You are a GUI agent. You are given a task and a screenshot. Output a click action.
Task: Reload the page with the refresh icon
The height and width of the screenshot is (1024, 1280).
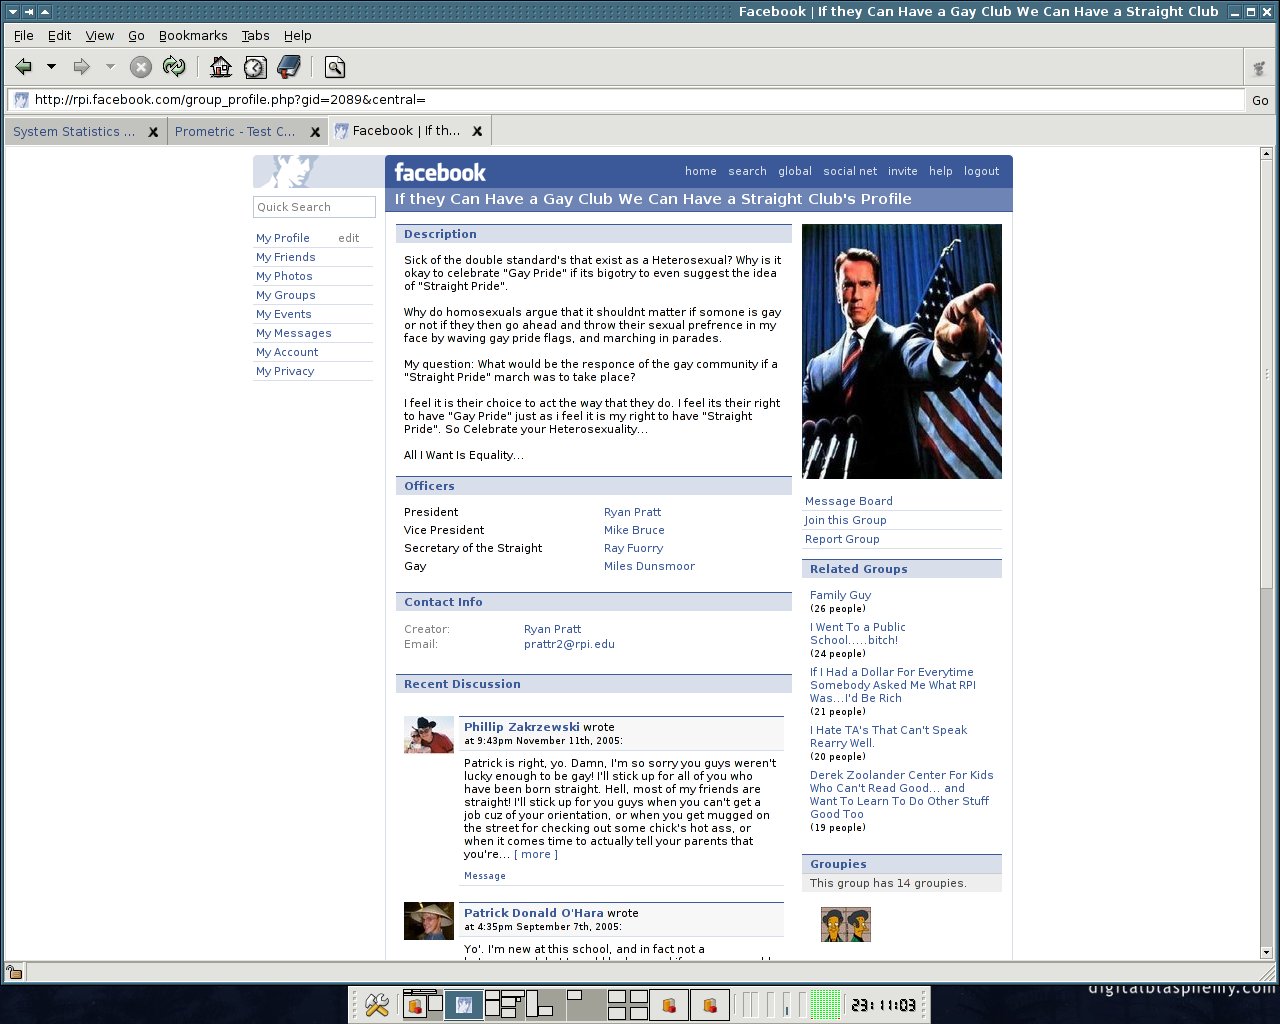point(174,67)
